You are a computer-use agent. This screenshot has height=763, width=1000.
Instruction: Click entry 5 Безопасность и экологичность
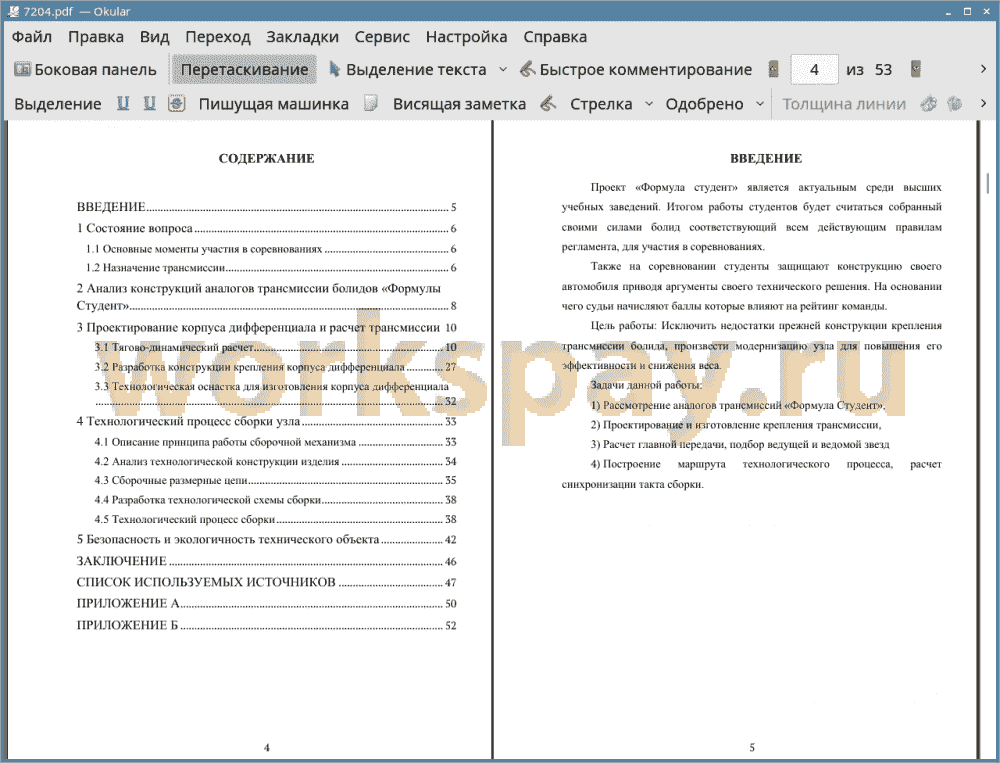267,540
